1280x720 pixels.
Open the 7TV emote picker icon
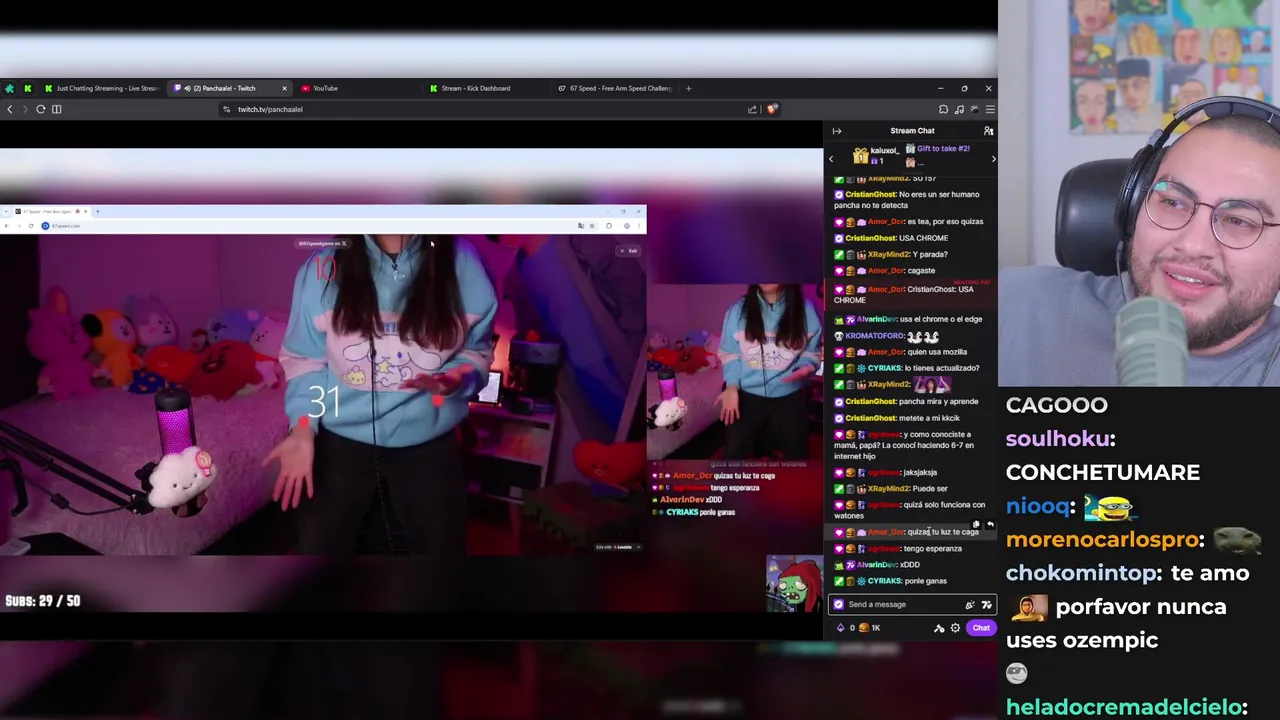986,604
